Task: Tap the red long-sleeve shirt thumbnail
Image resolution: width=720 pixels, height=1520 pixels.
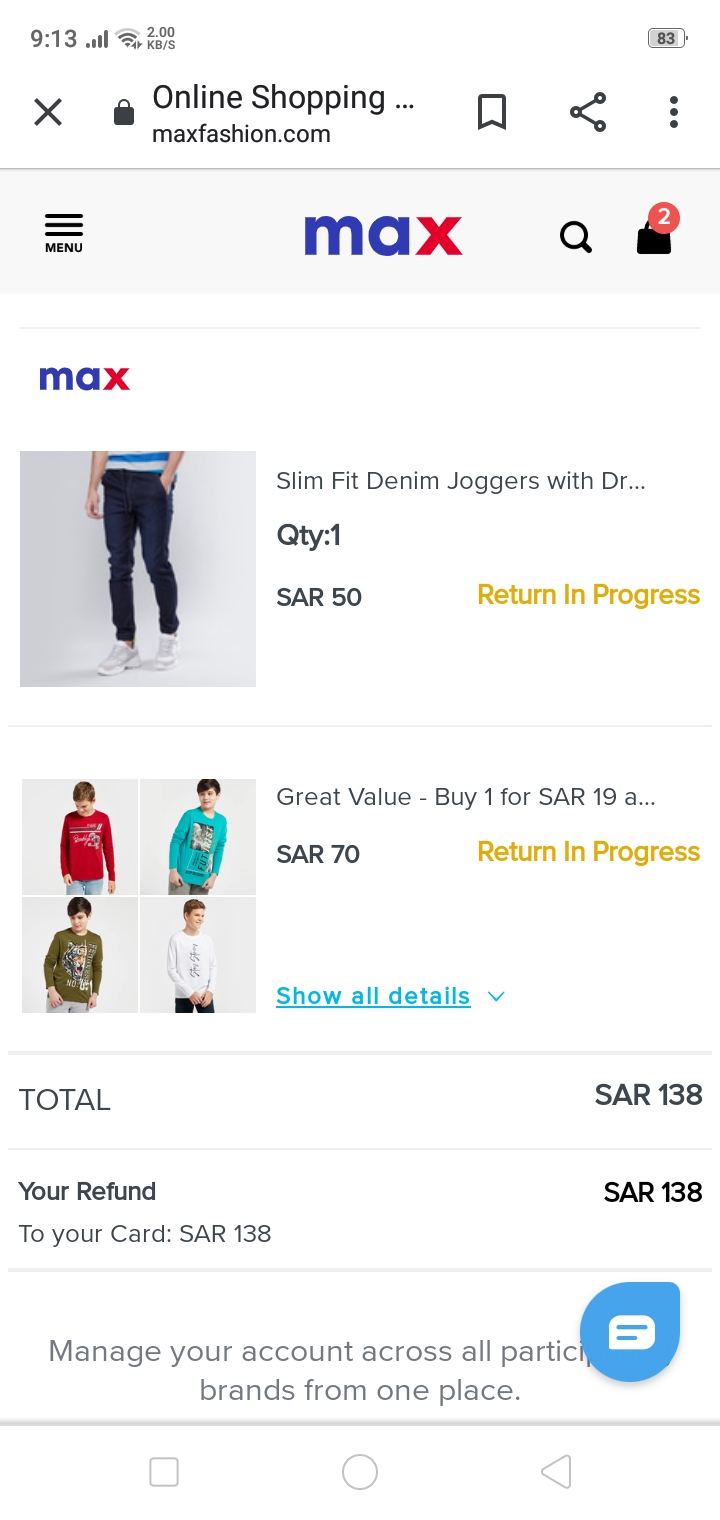Action: point(80,837)
